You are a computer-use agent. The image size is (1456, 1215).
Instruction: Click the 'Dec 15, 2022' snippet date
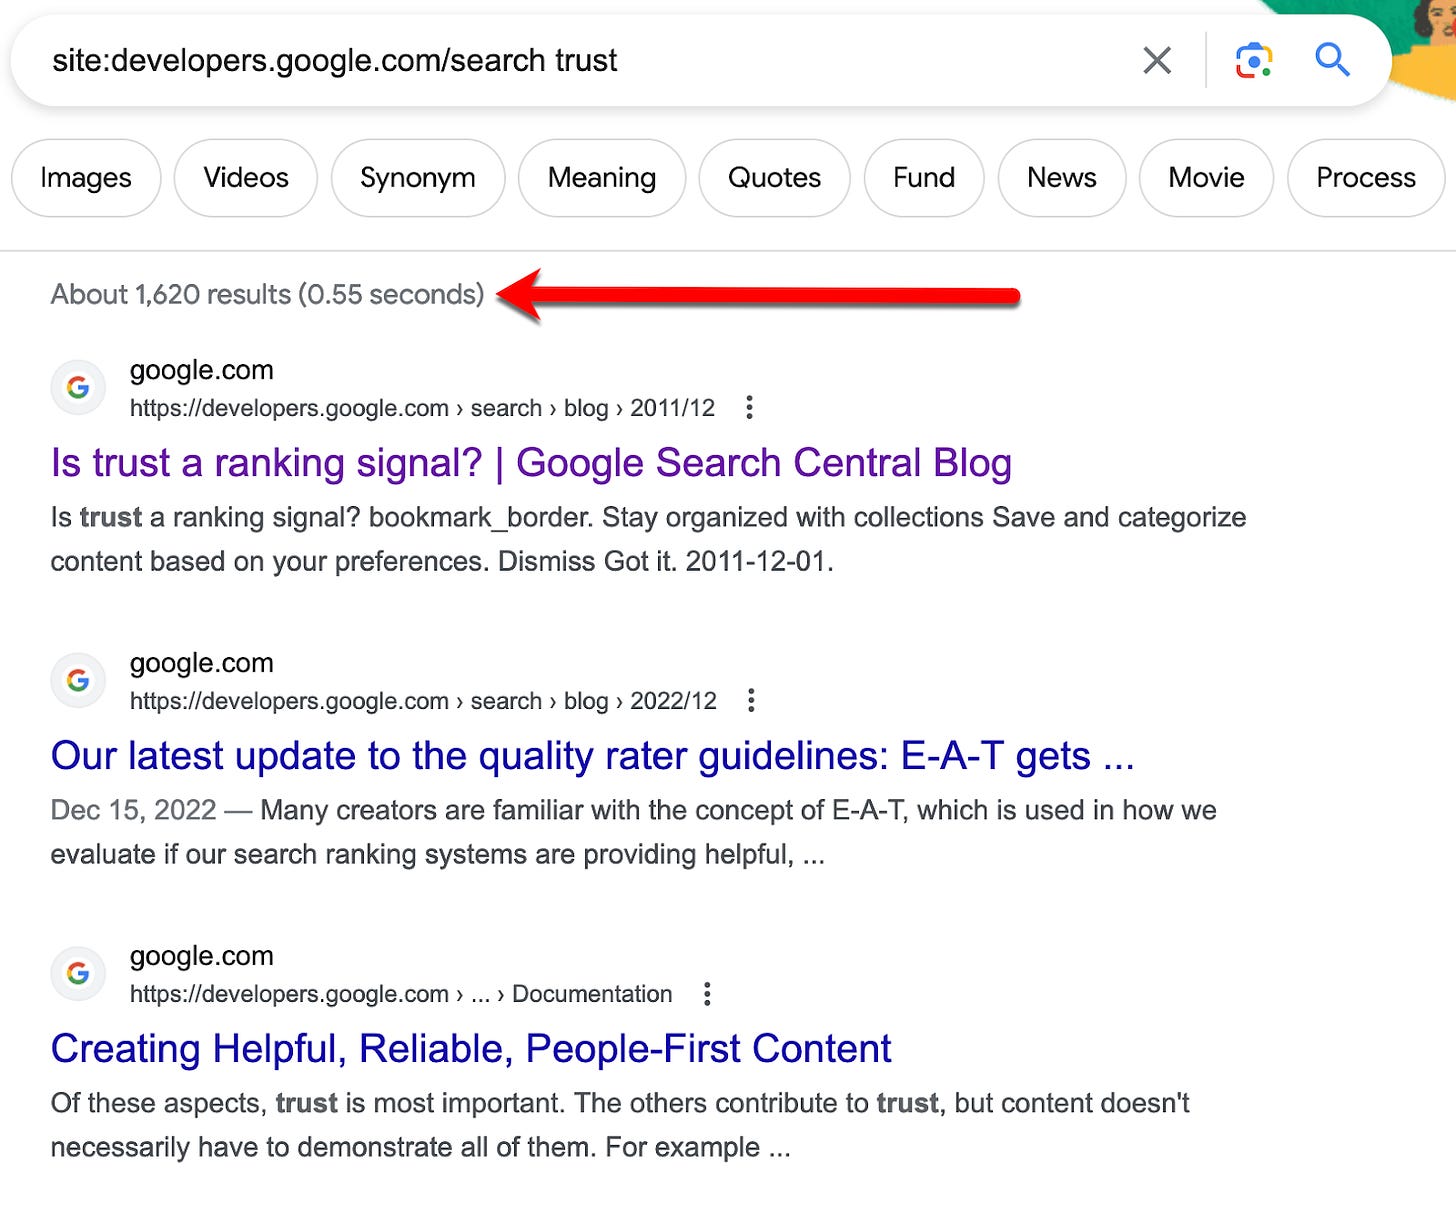134,810
